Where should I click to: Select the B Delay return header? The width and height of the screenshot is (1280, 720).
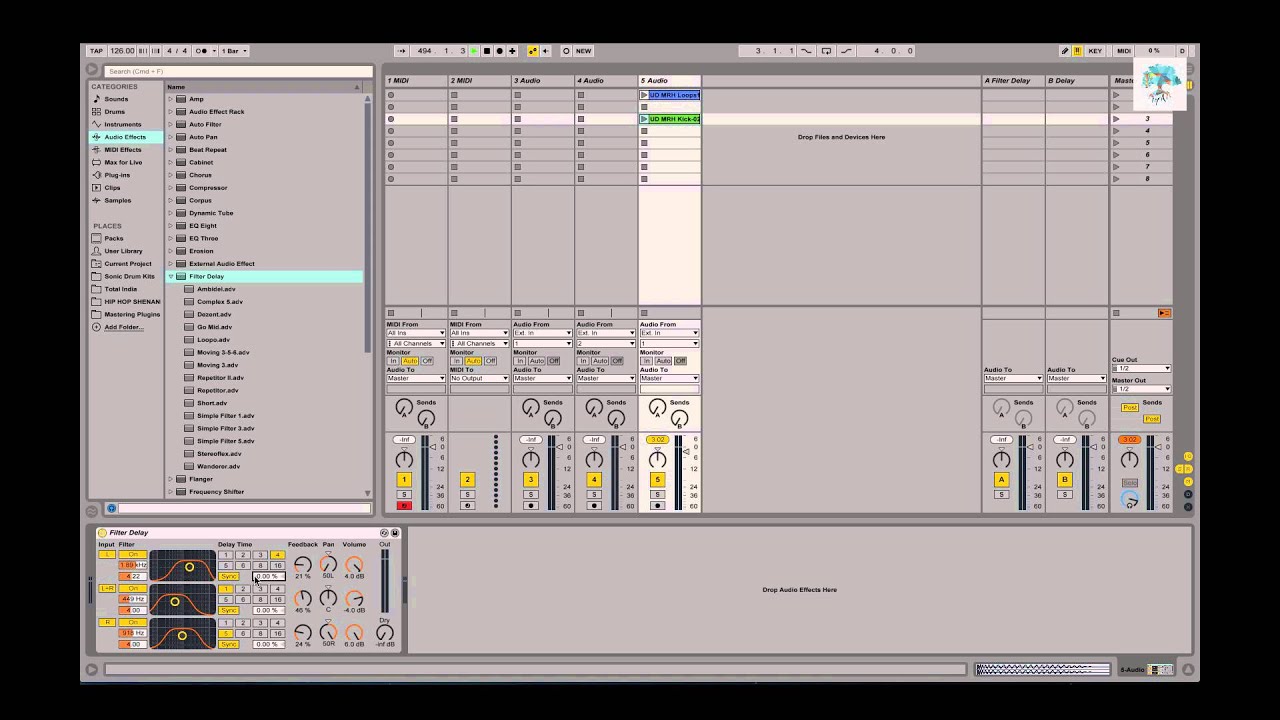[1076, 80]
